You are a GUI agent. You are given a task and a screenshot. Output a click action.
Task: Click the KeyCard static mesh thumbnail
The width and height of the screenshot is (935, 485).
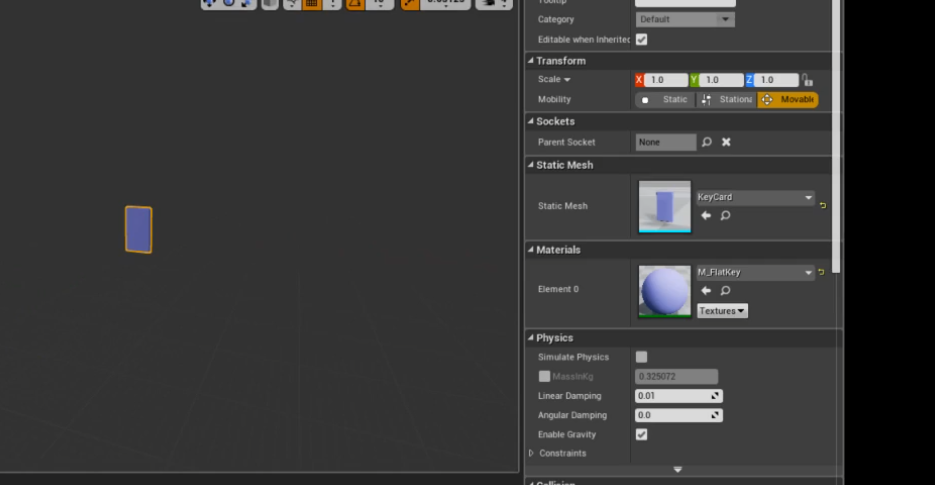664,206
